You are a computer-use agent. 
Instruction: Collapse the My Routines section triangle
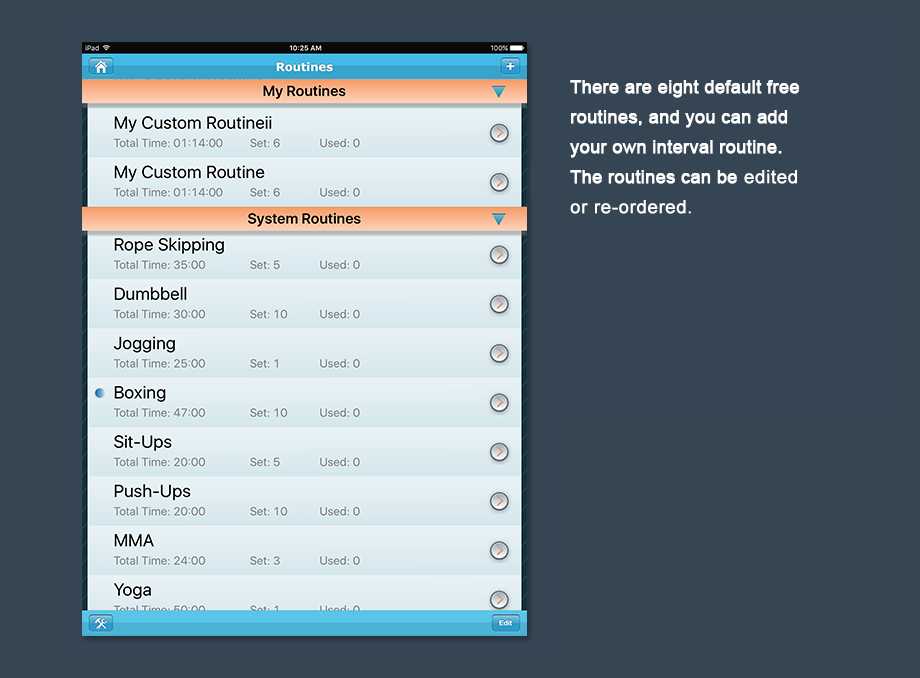(x=499, y=92)
